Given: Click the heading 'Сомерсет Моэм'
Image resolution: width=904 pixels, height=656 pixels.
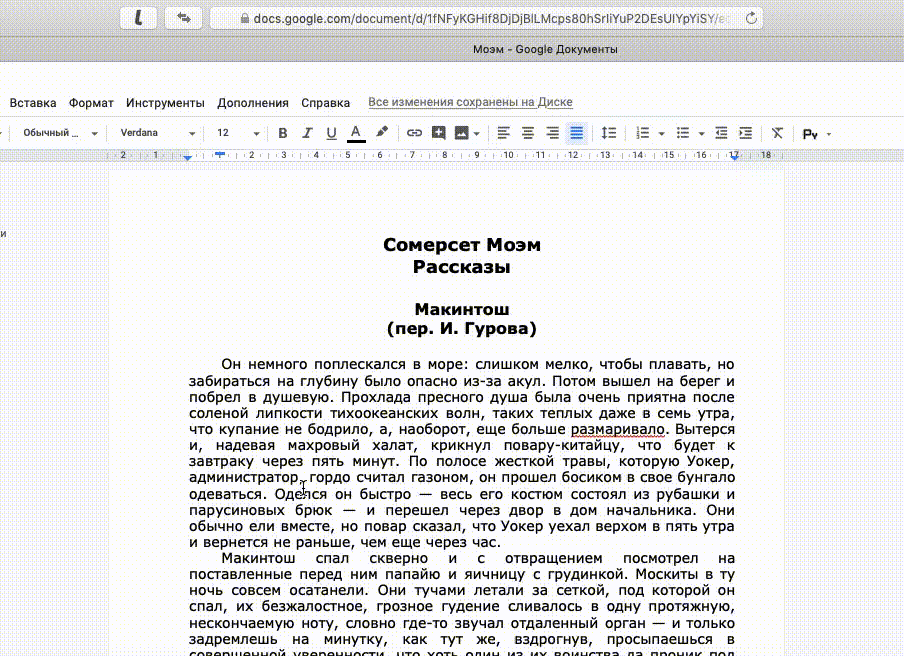Looking at the screenshot, I should (462, 244).
